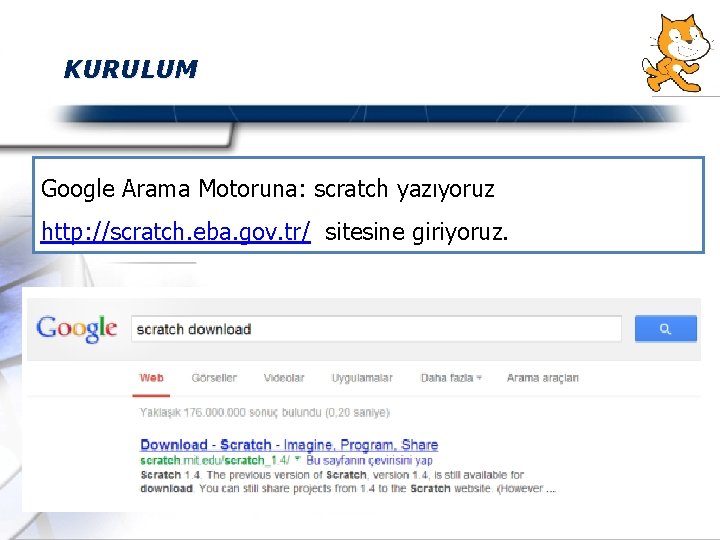The width and height of the screenshot is (720, 540).
Task: Expand the green URL dropdown arrow
Action: coord(297,459)
